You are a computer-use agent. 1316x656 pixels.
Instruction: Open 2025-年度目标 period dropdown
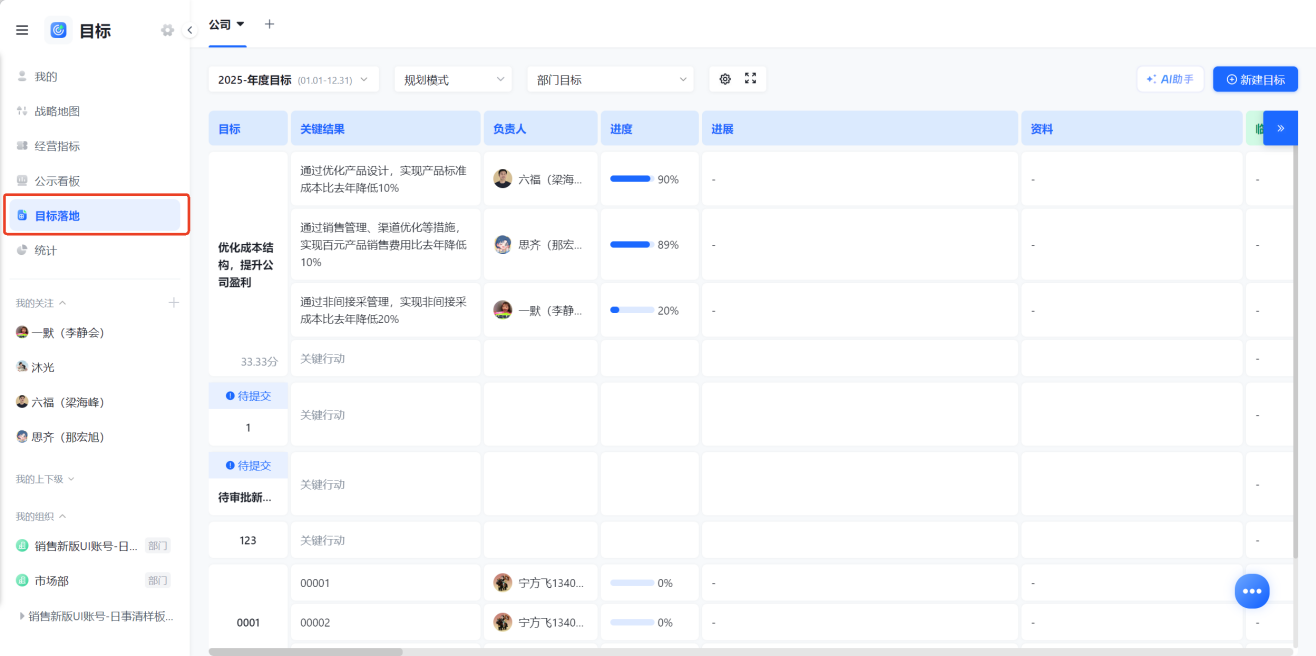[293, 80]
